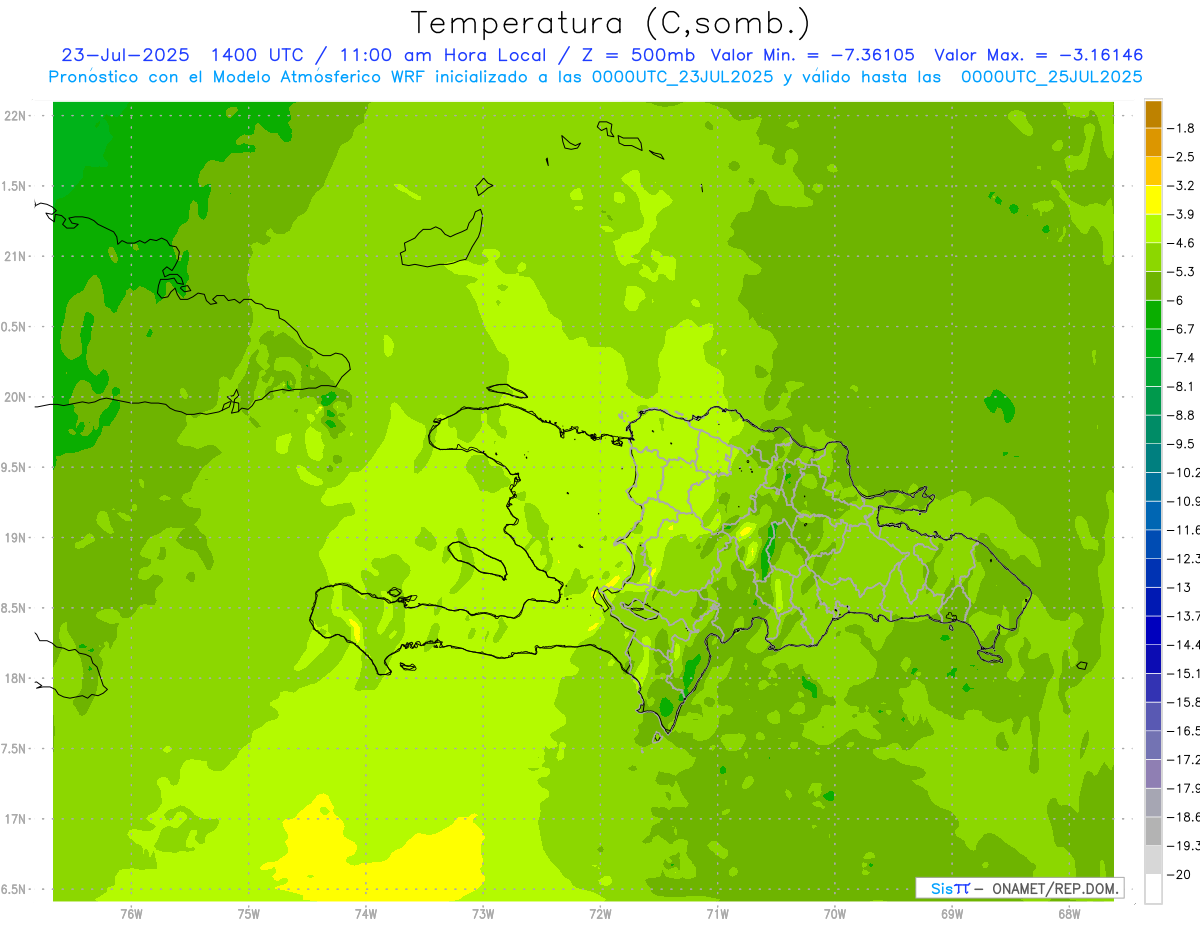Click the '-8.8' legend value

(1182, 415)
